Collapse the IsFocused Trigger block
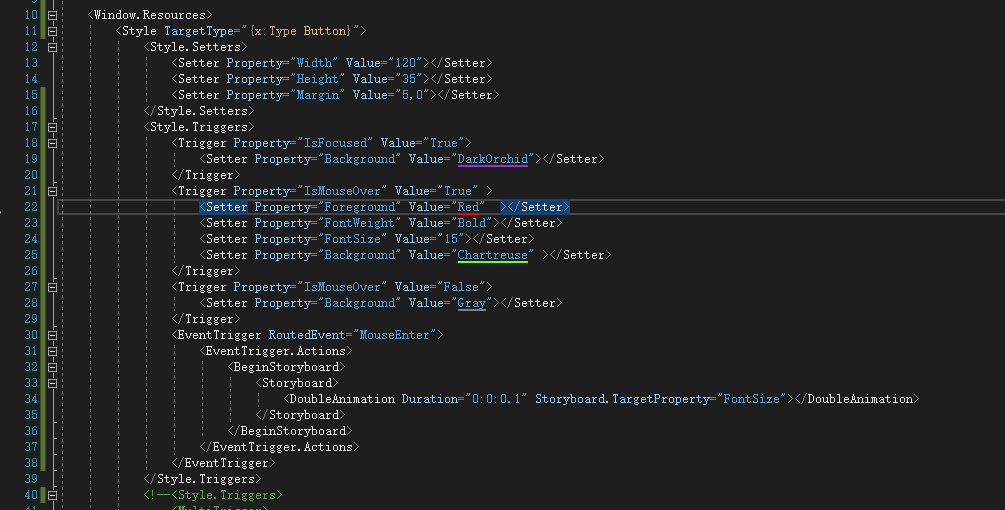This screenshot has height=510, width=1005. click(52, 143)
